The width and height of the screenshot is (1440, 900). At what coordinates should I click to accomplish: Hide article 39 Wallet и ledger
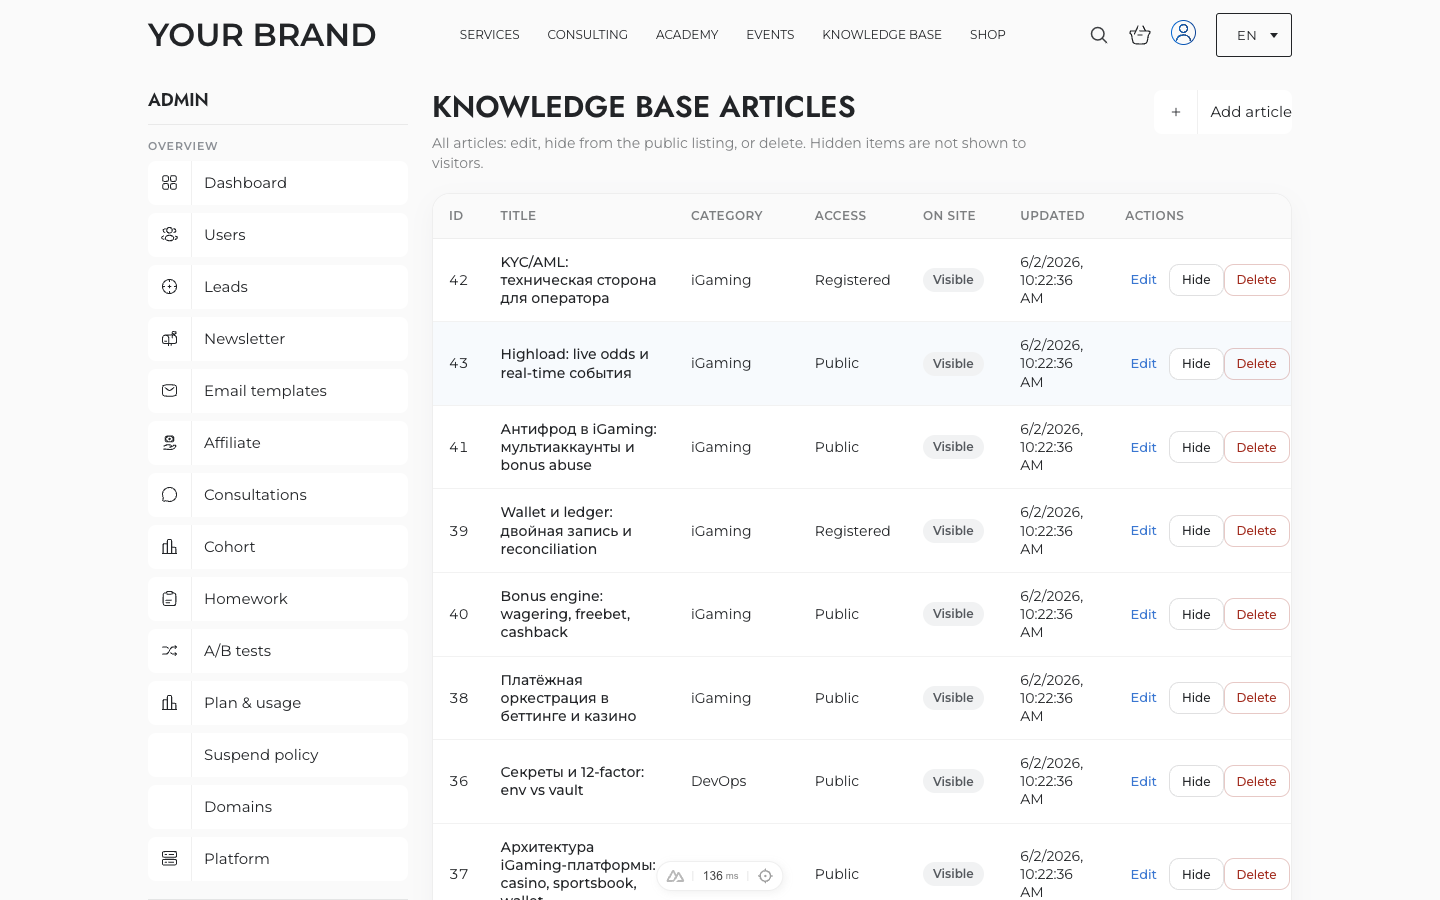1196,531
